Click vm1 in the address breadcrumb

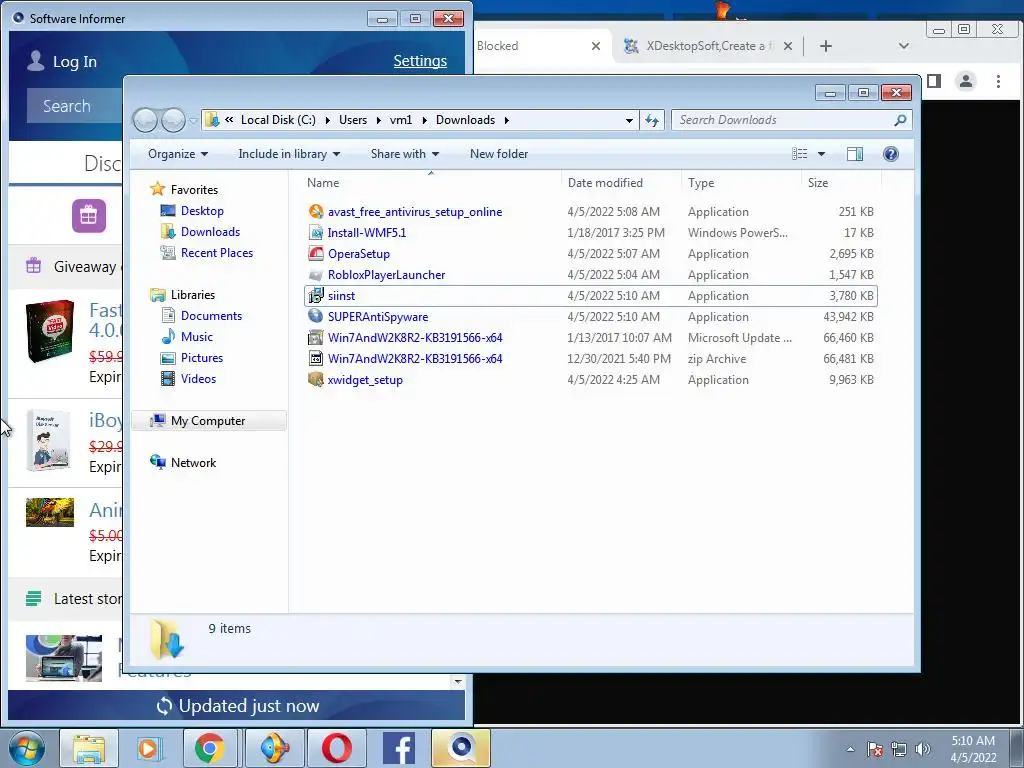tap(401, 120)
